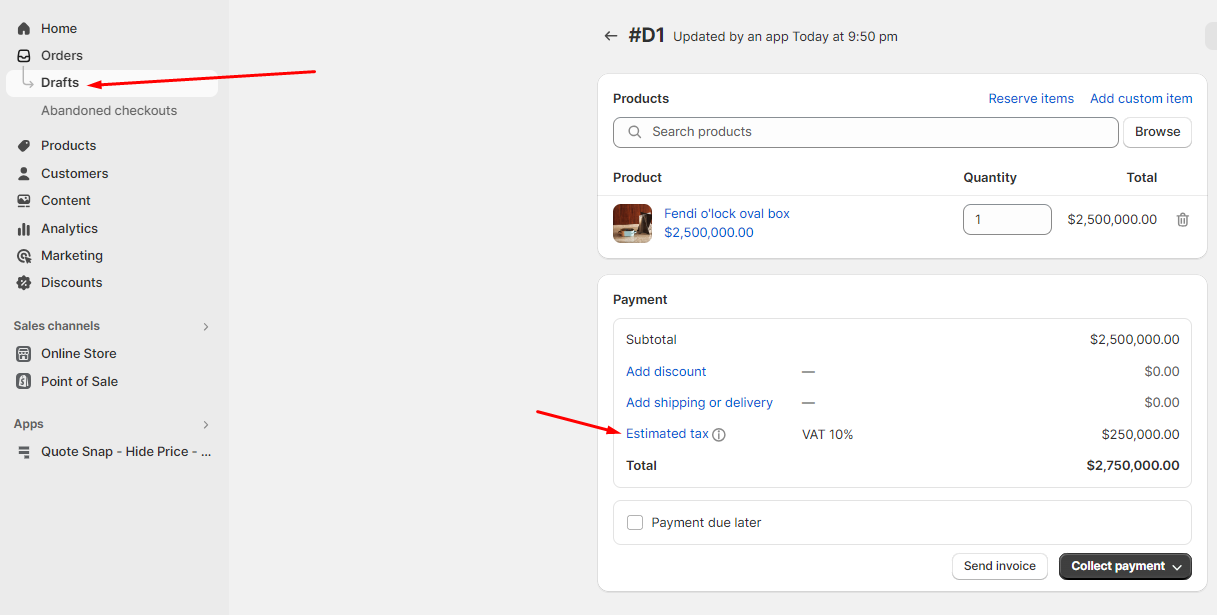Click the Analytics bar chart icon
Screen dimensions: 1217x615
(24, 229)
